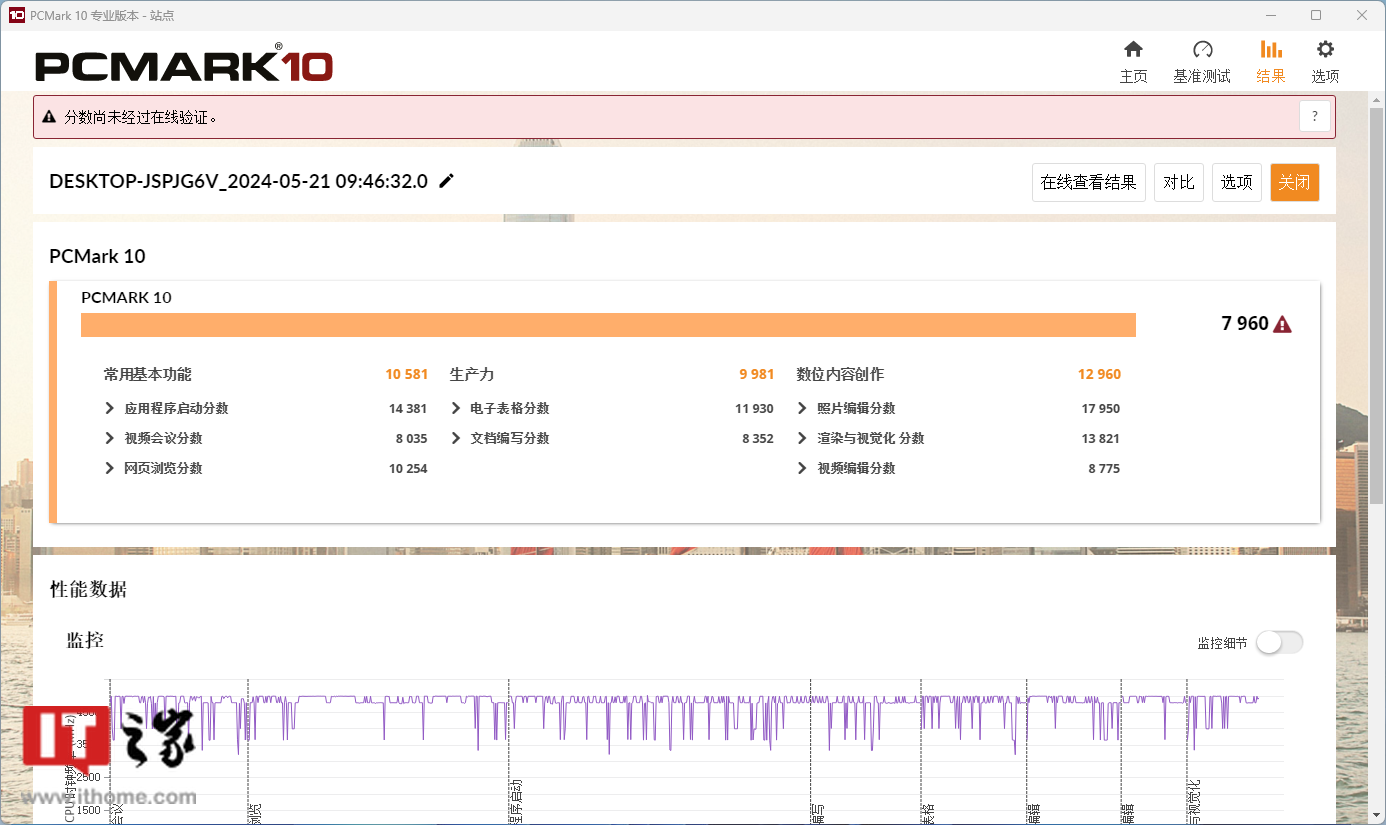
Task: Click the pencil icon to rename result
Action: click(447, 181)
